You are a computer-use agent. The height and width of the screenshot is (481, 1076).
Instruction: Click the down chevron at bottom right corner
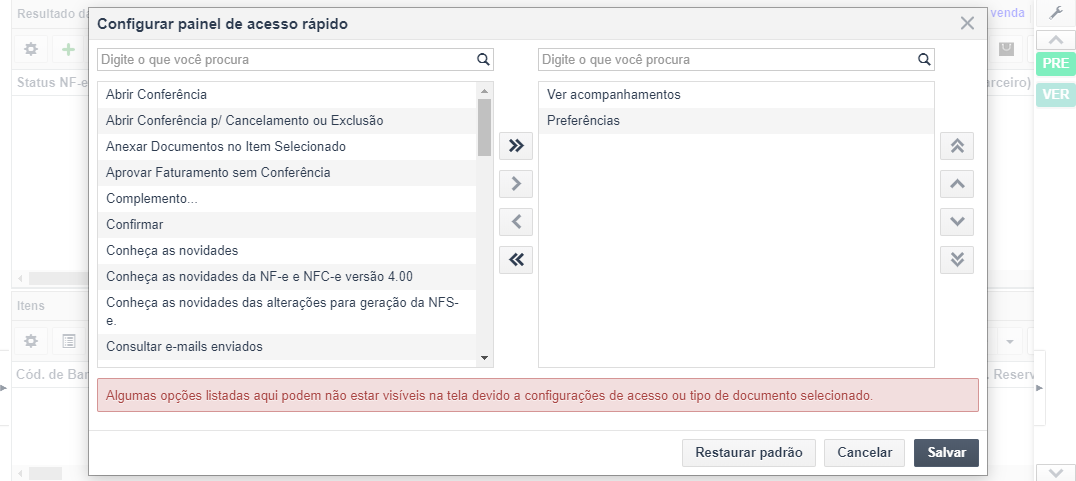[1055, 472]
